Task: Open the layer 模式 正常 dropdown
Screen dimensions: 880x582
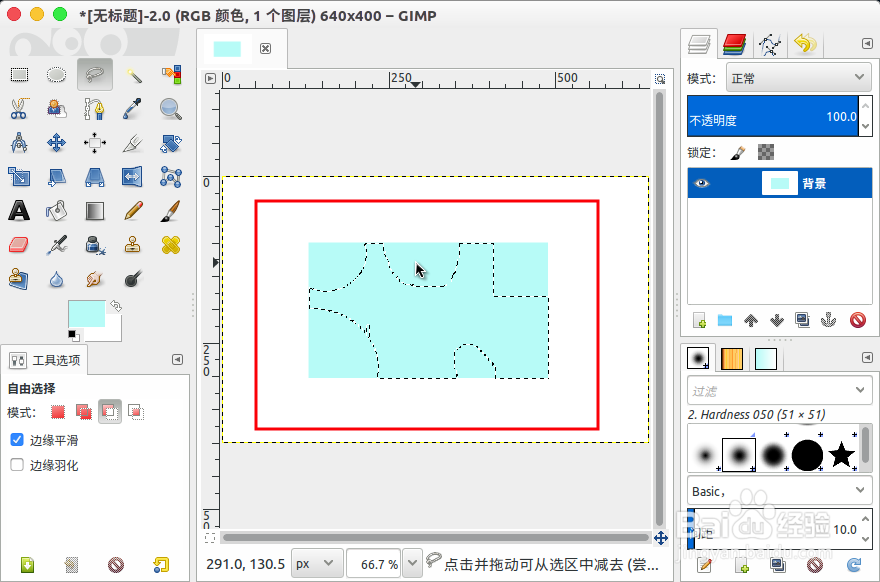Action: 798,78
